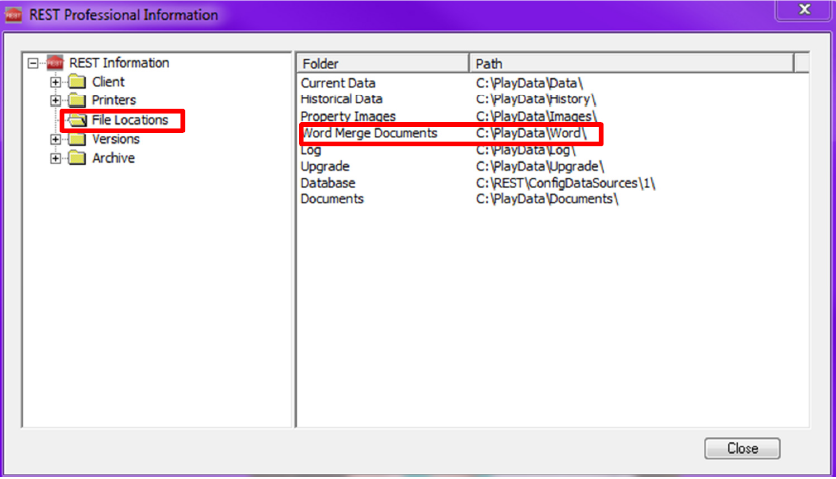
Task: Select the Versions tree item label
Action: pyautogui.click(x=116, y=139)
